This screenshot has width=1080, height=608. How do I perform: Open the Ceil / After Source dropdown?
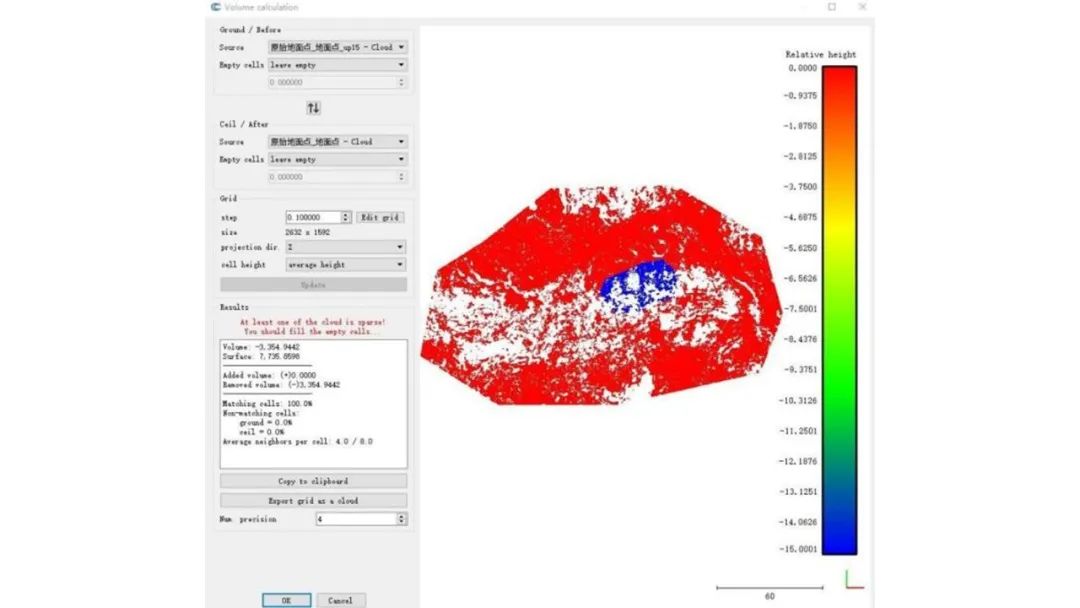(337, 142)
